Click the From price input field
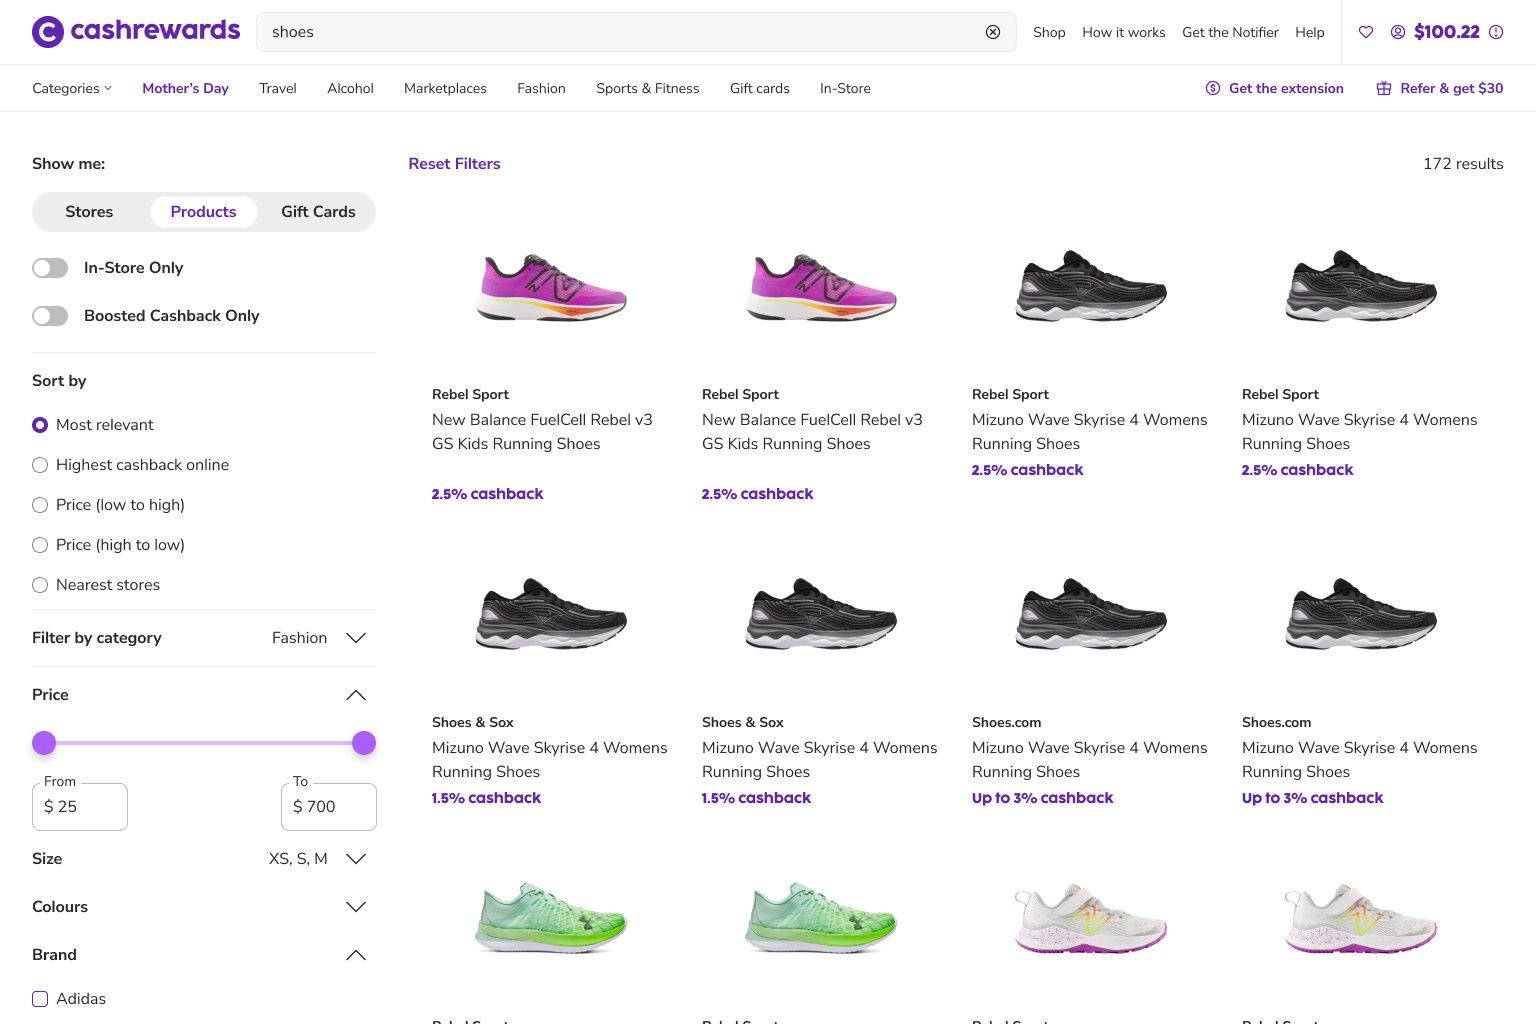The width and height of the screenshot is (1536, 1024). pyautogui.click(x=80, y=807)
